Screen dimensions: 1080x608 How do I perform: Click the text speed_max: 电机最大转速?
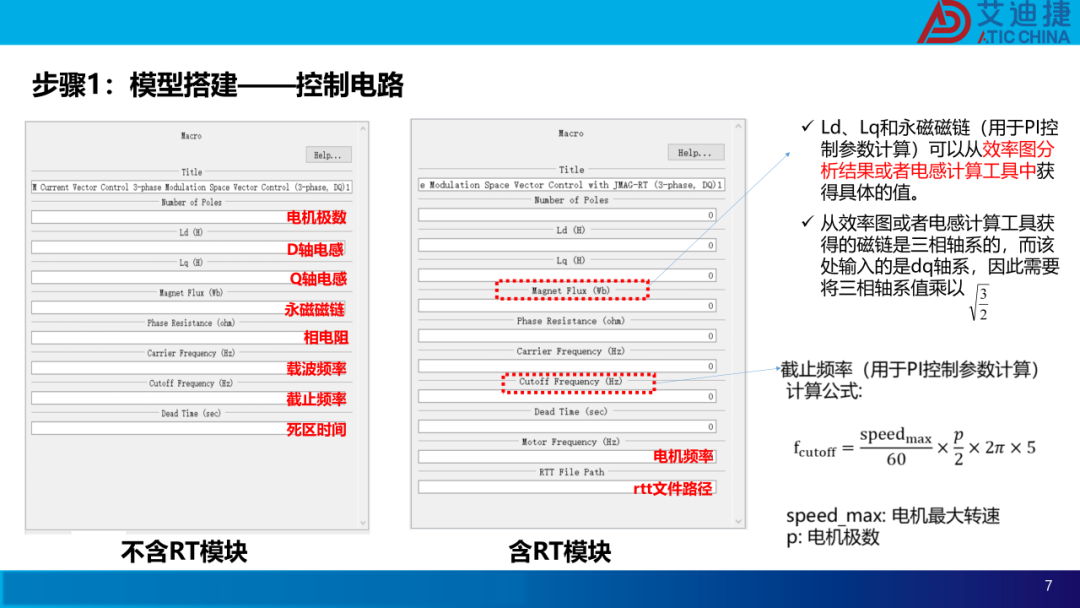pos(893,515)
